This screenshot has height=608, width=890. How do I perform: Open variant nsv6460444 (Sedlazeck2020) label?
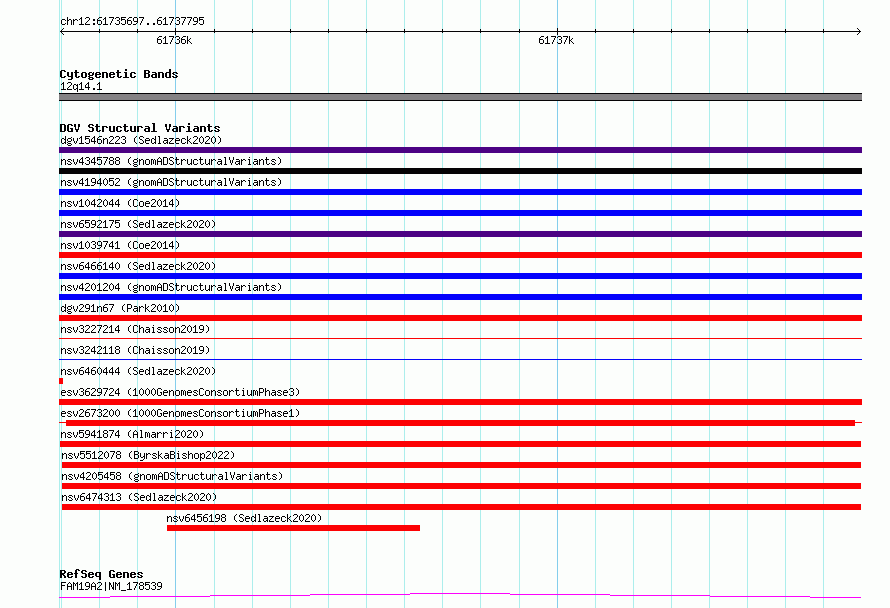click(138, 371)
